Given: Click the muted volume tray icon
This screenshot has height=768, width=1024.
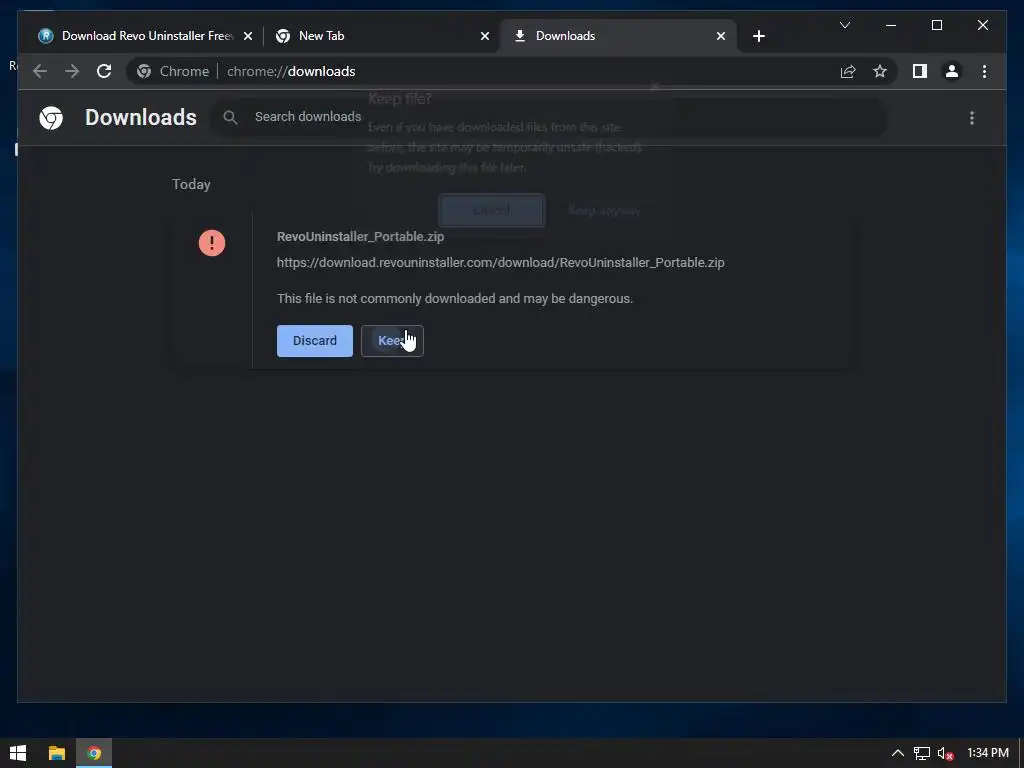Looking at the screenshot, I should pos(945,754).
